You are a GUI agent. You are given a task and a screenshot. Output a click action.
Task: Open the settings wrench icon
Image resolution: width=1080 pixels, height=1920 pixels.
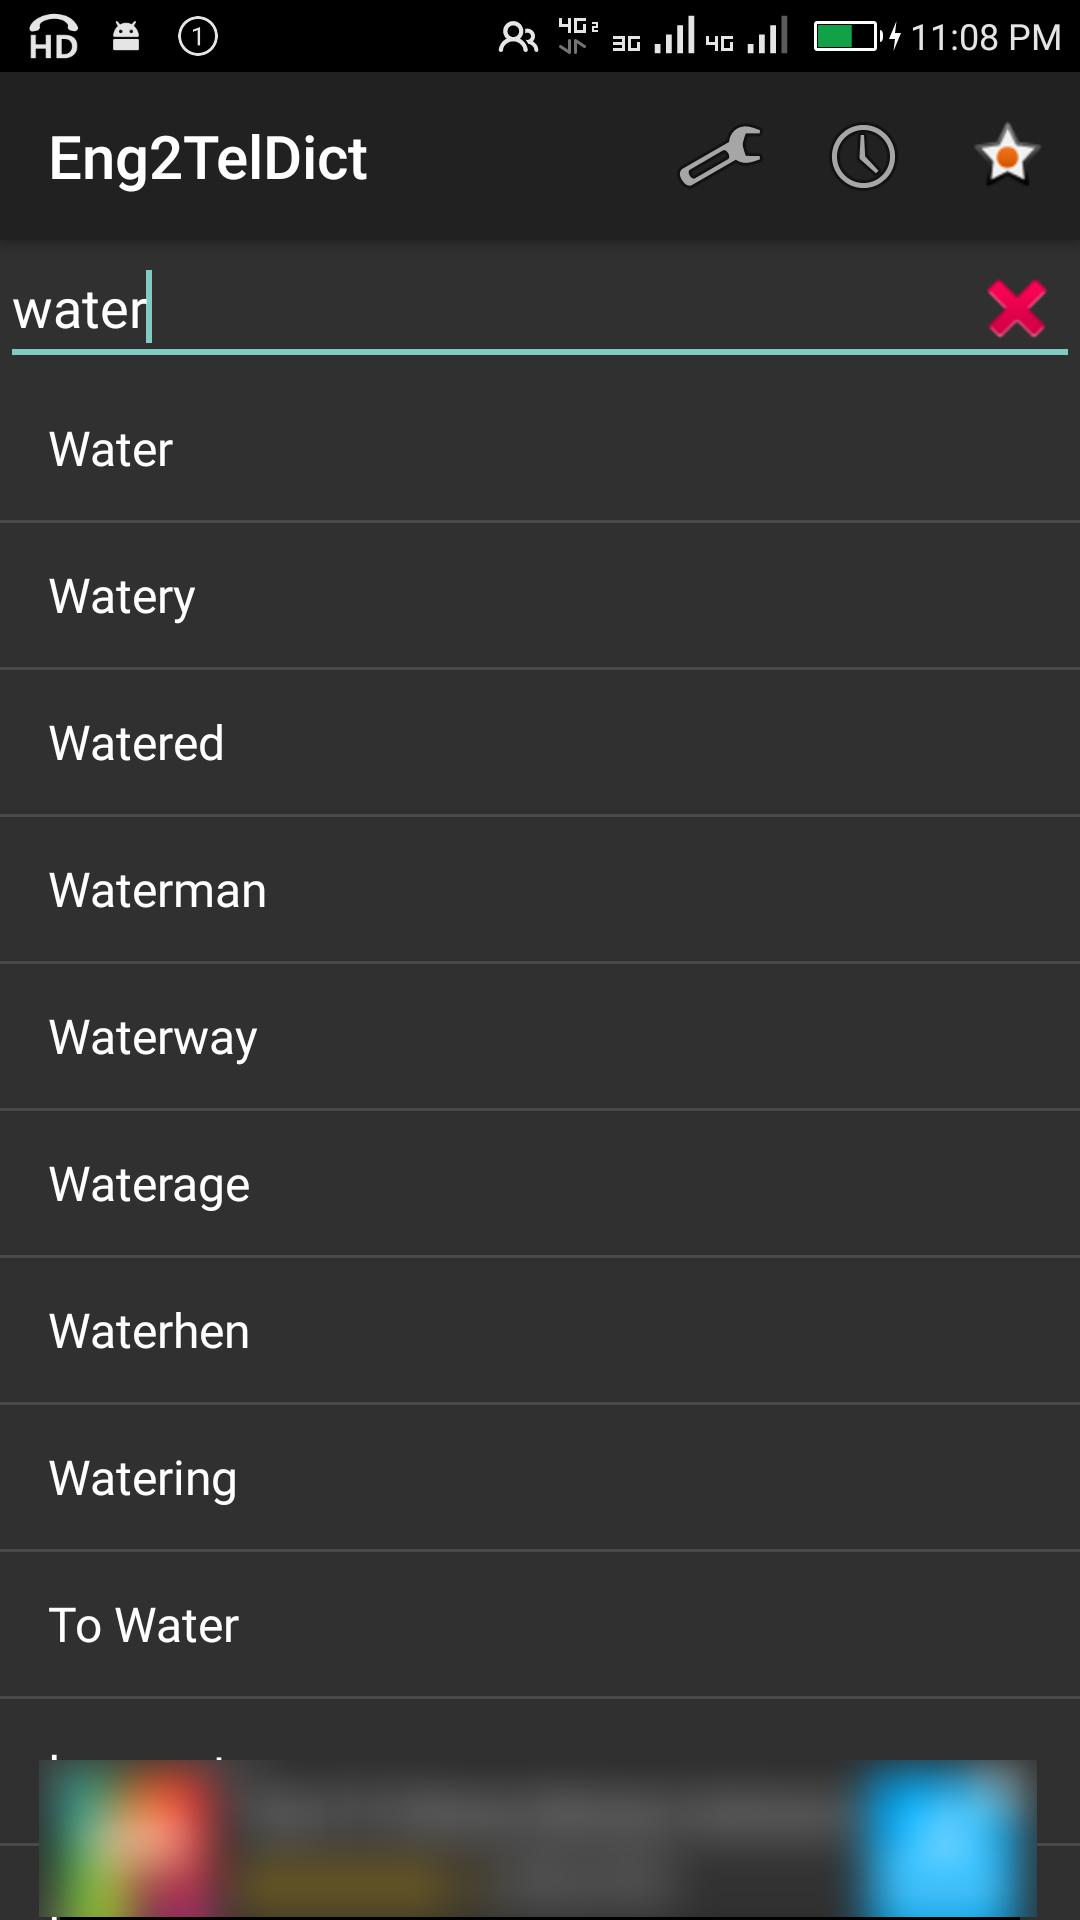coord(720,157)
